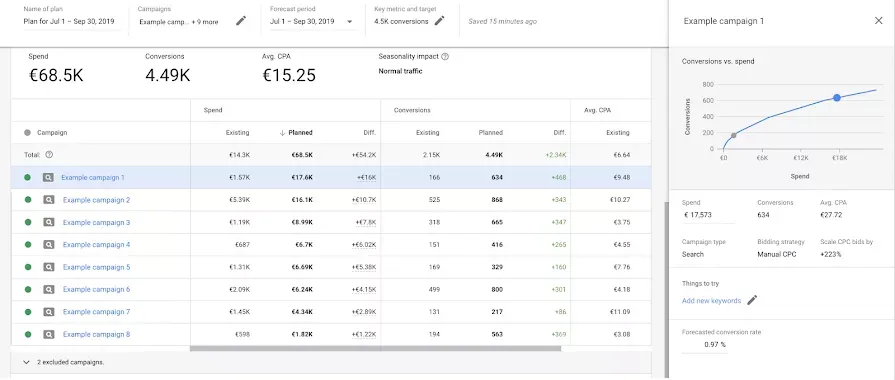895x380 pixels.
Task: Click planned conversions 800 for campaign 6
Action: click(497, 289)
